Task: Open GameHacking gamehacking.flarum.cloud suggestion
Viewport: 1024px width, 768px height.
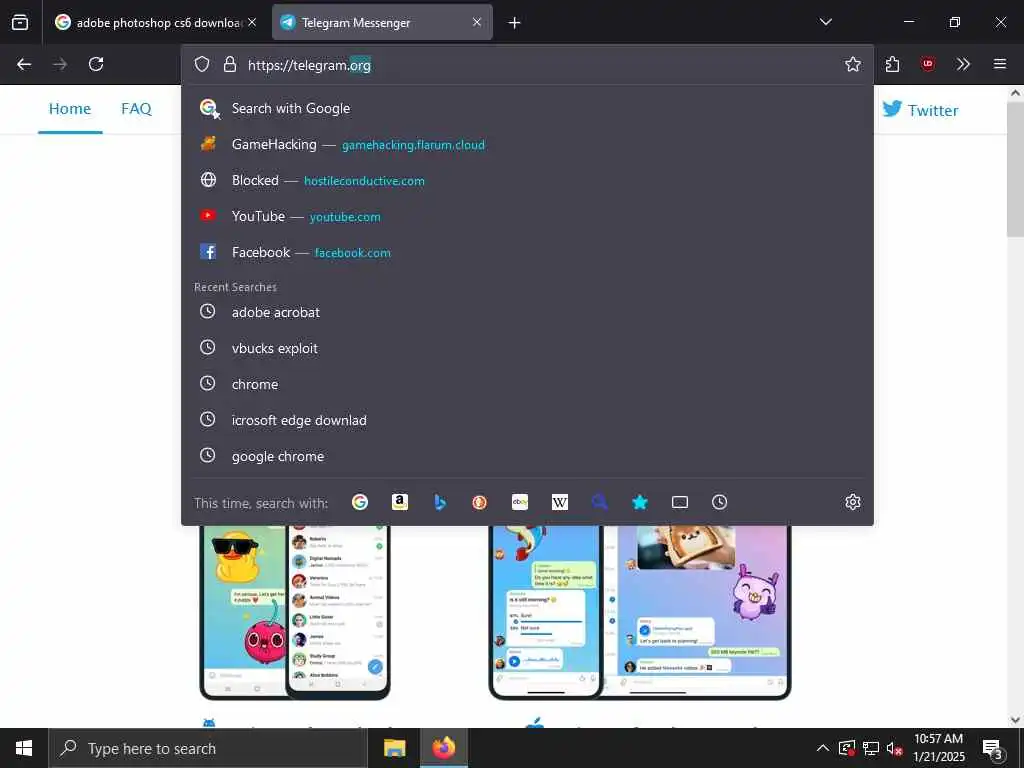Action: (x=527, y=144)
